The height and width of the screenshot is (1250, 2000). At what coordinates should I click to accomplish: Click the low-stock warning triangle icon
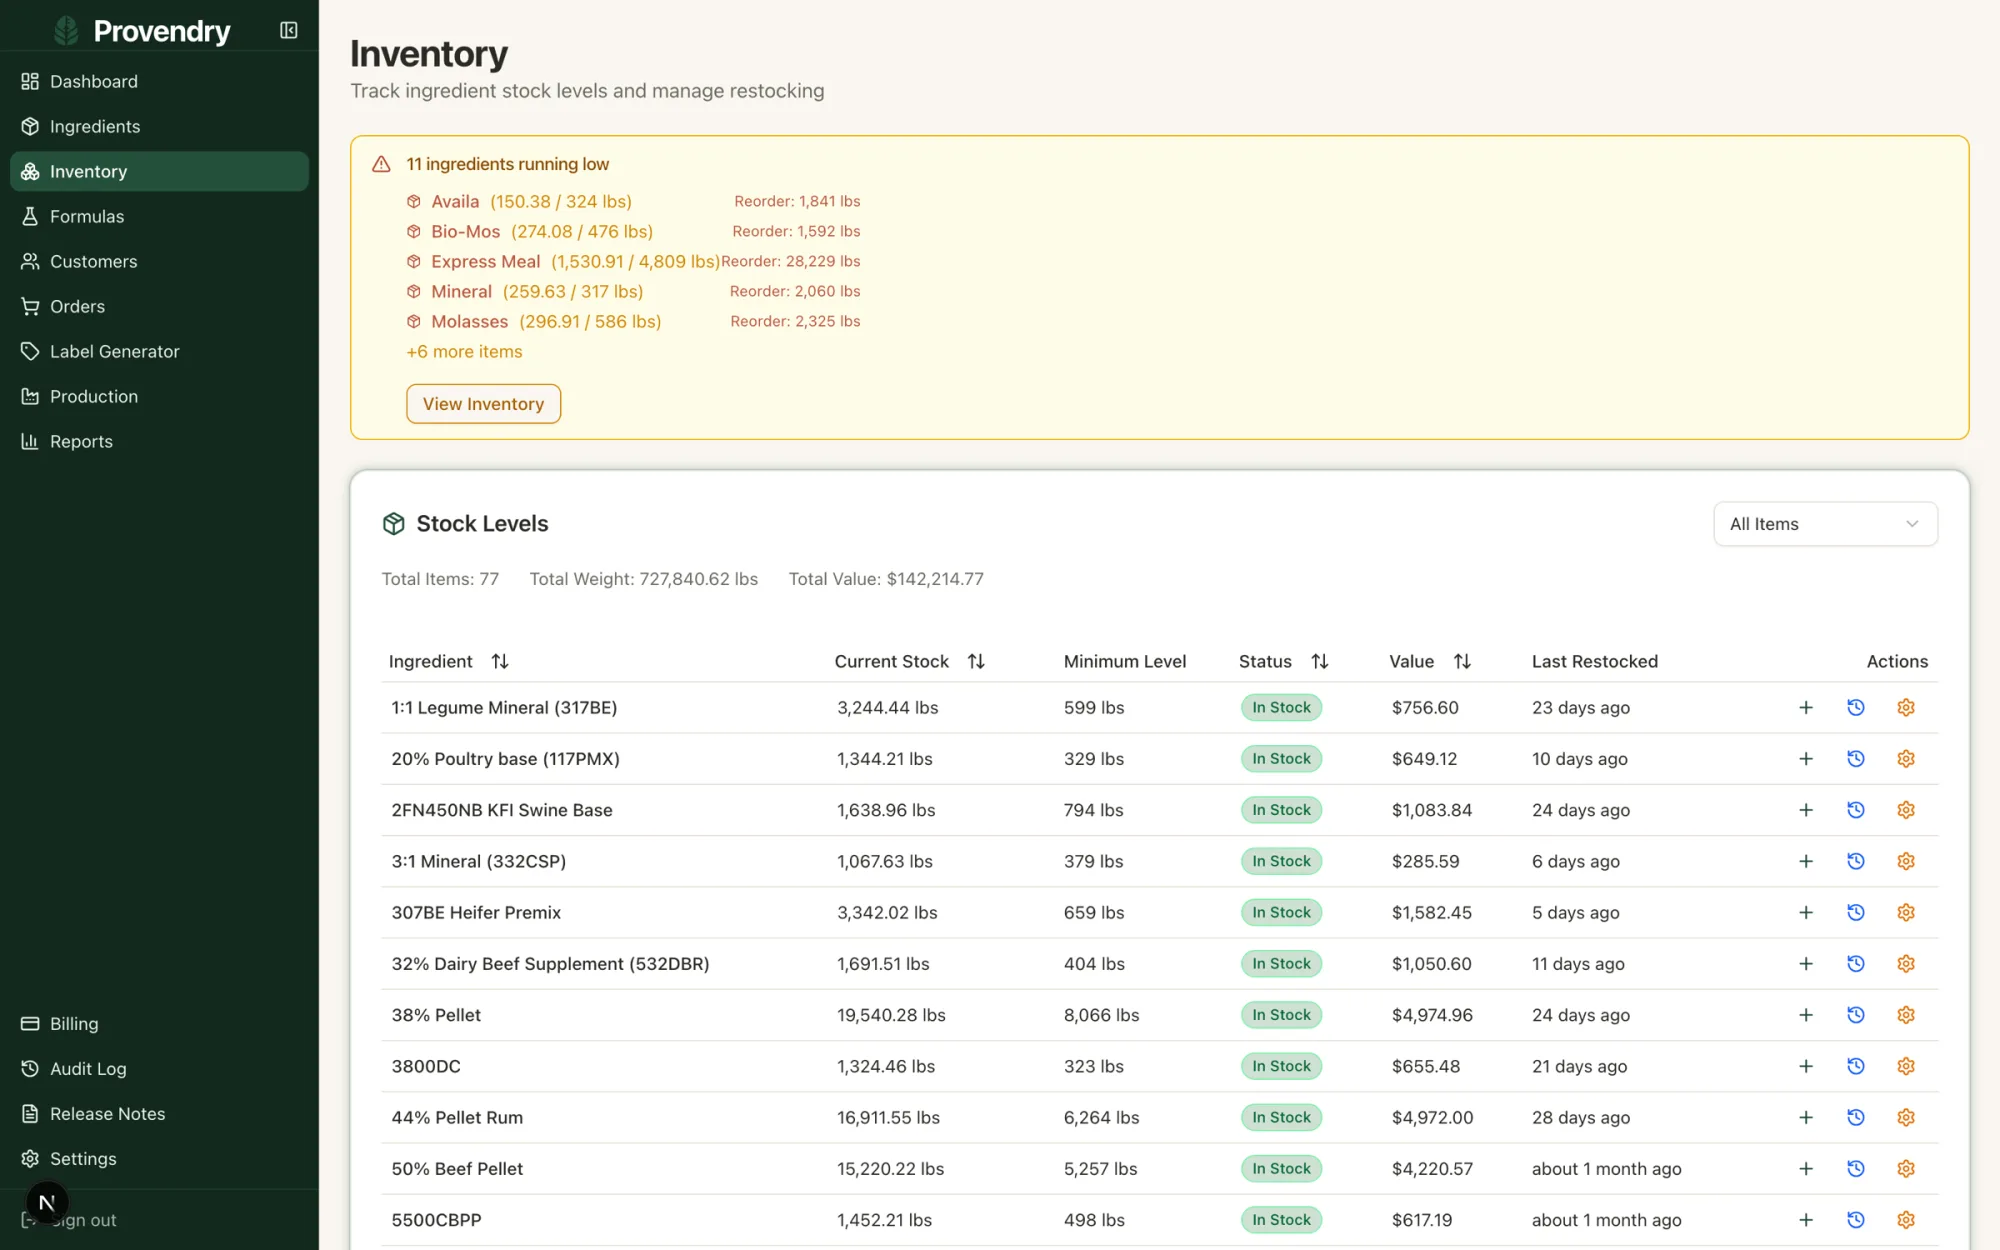pos(381,164)
